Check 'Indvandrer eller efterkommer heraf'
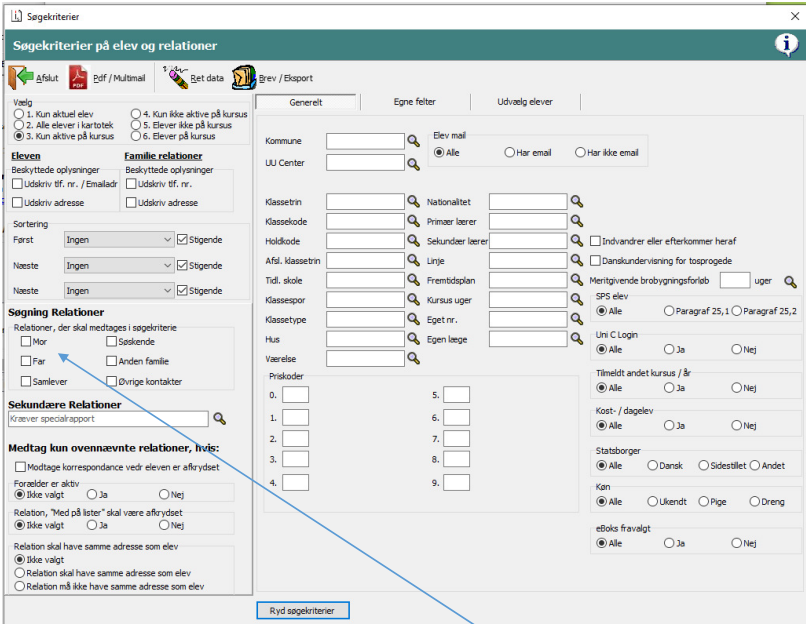 click(595, 241)
